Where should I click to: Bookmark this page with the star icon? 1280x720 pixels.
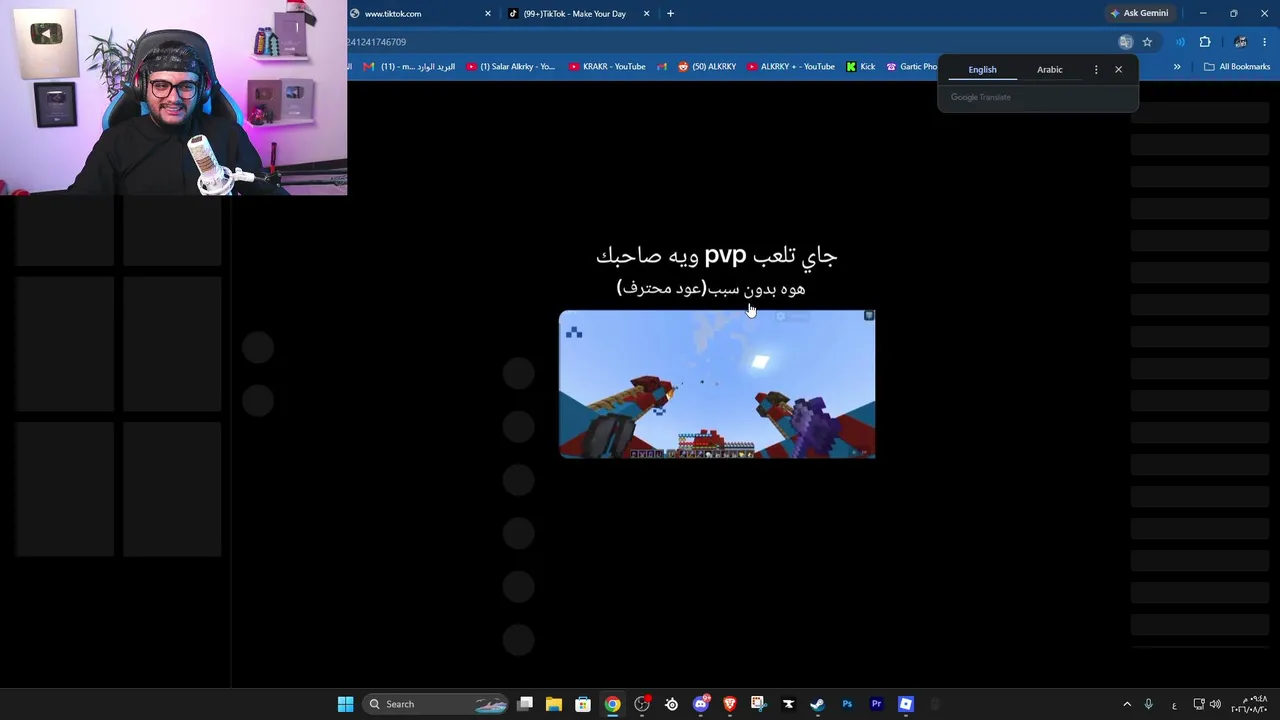(1147, 42)
